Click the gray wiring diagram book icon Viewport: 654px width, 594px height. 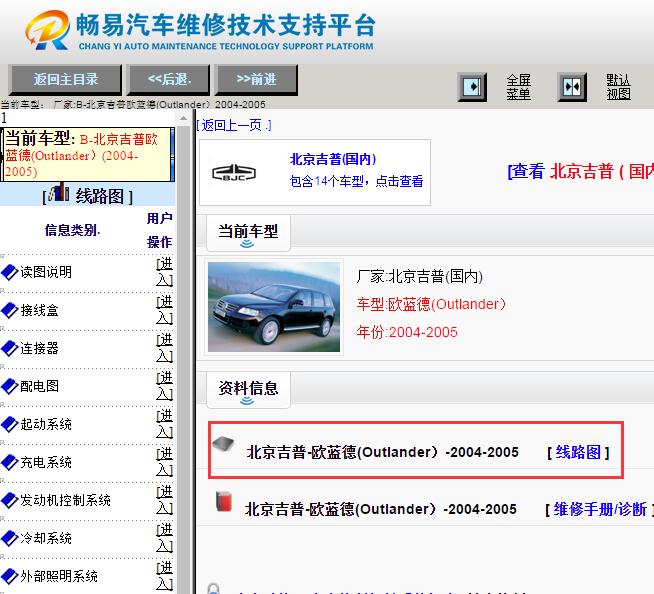223,444
